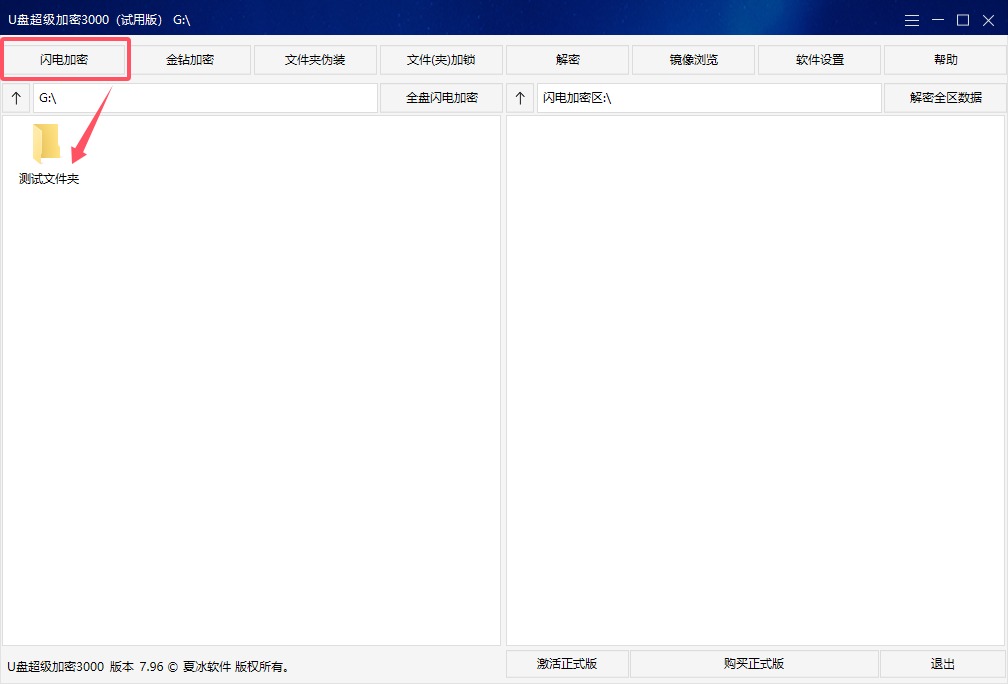Open 镜像浏览 mirror browse
This screenshot has width=1008, height=684.
tap(693, 60)
